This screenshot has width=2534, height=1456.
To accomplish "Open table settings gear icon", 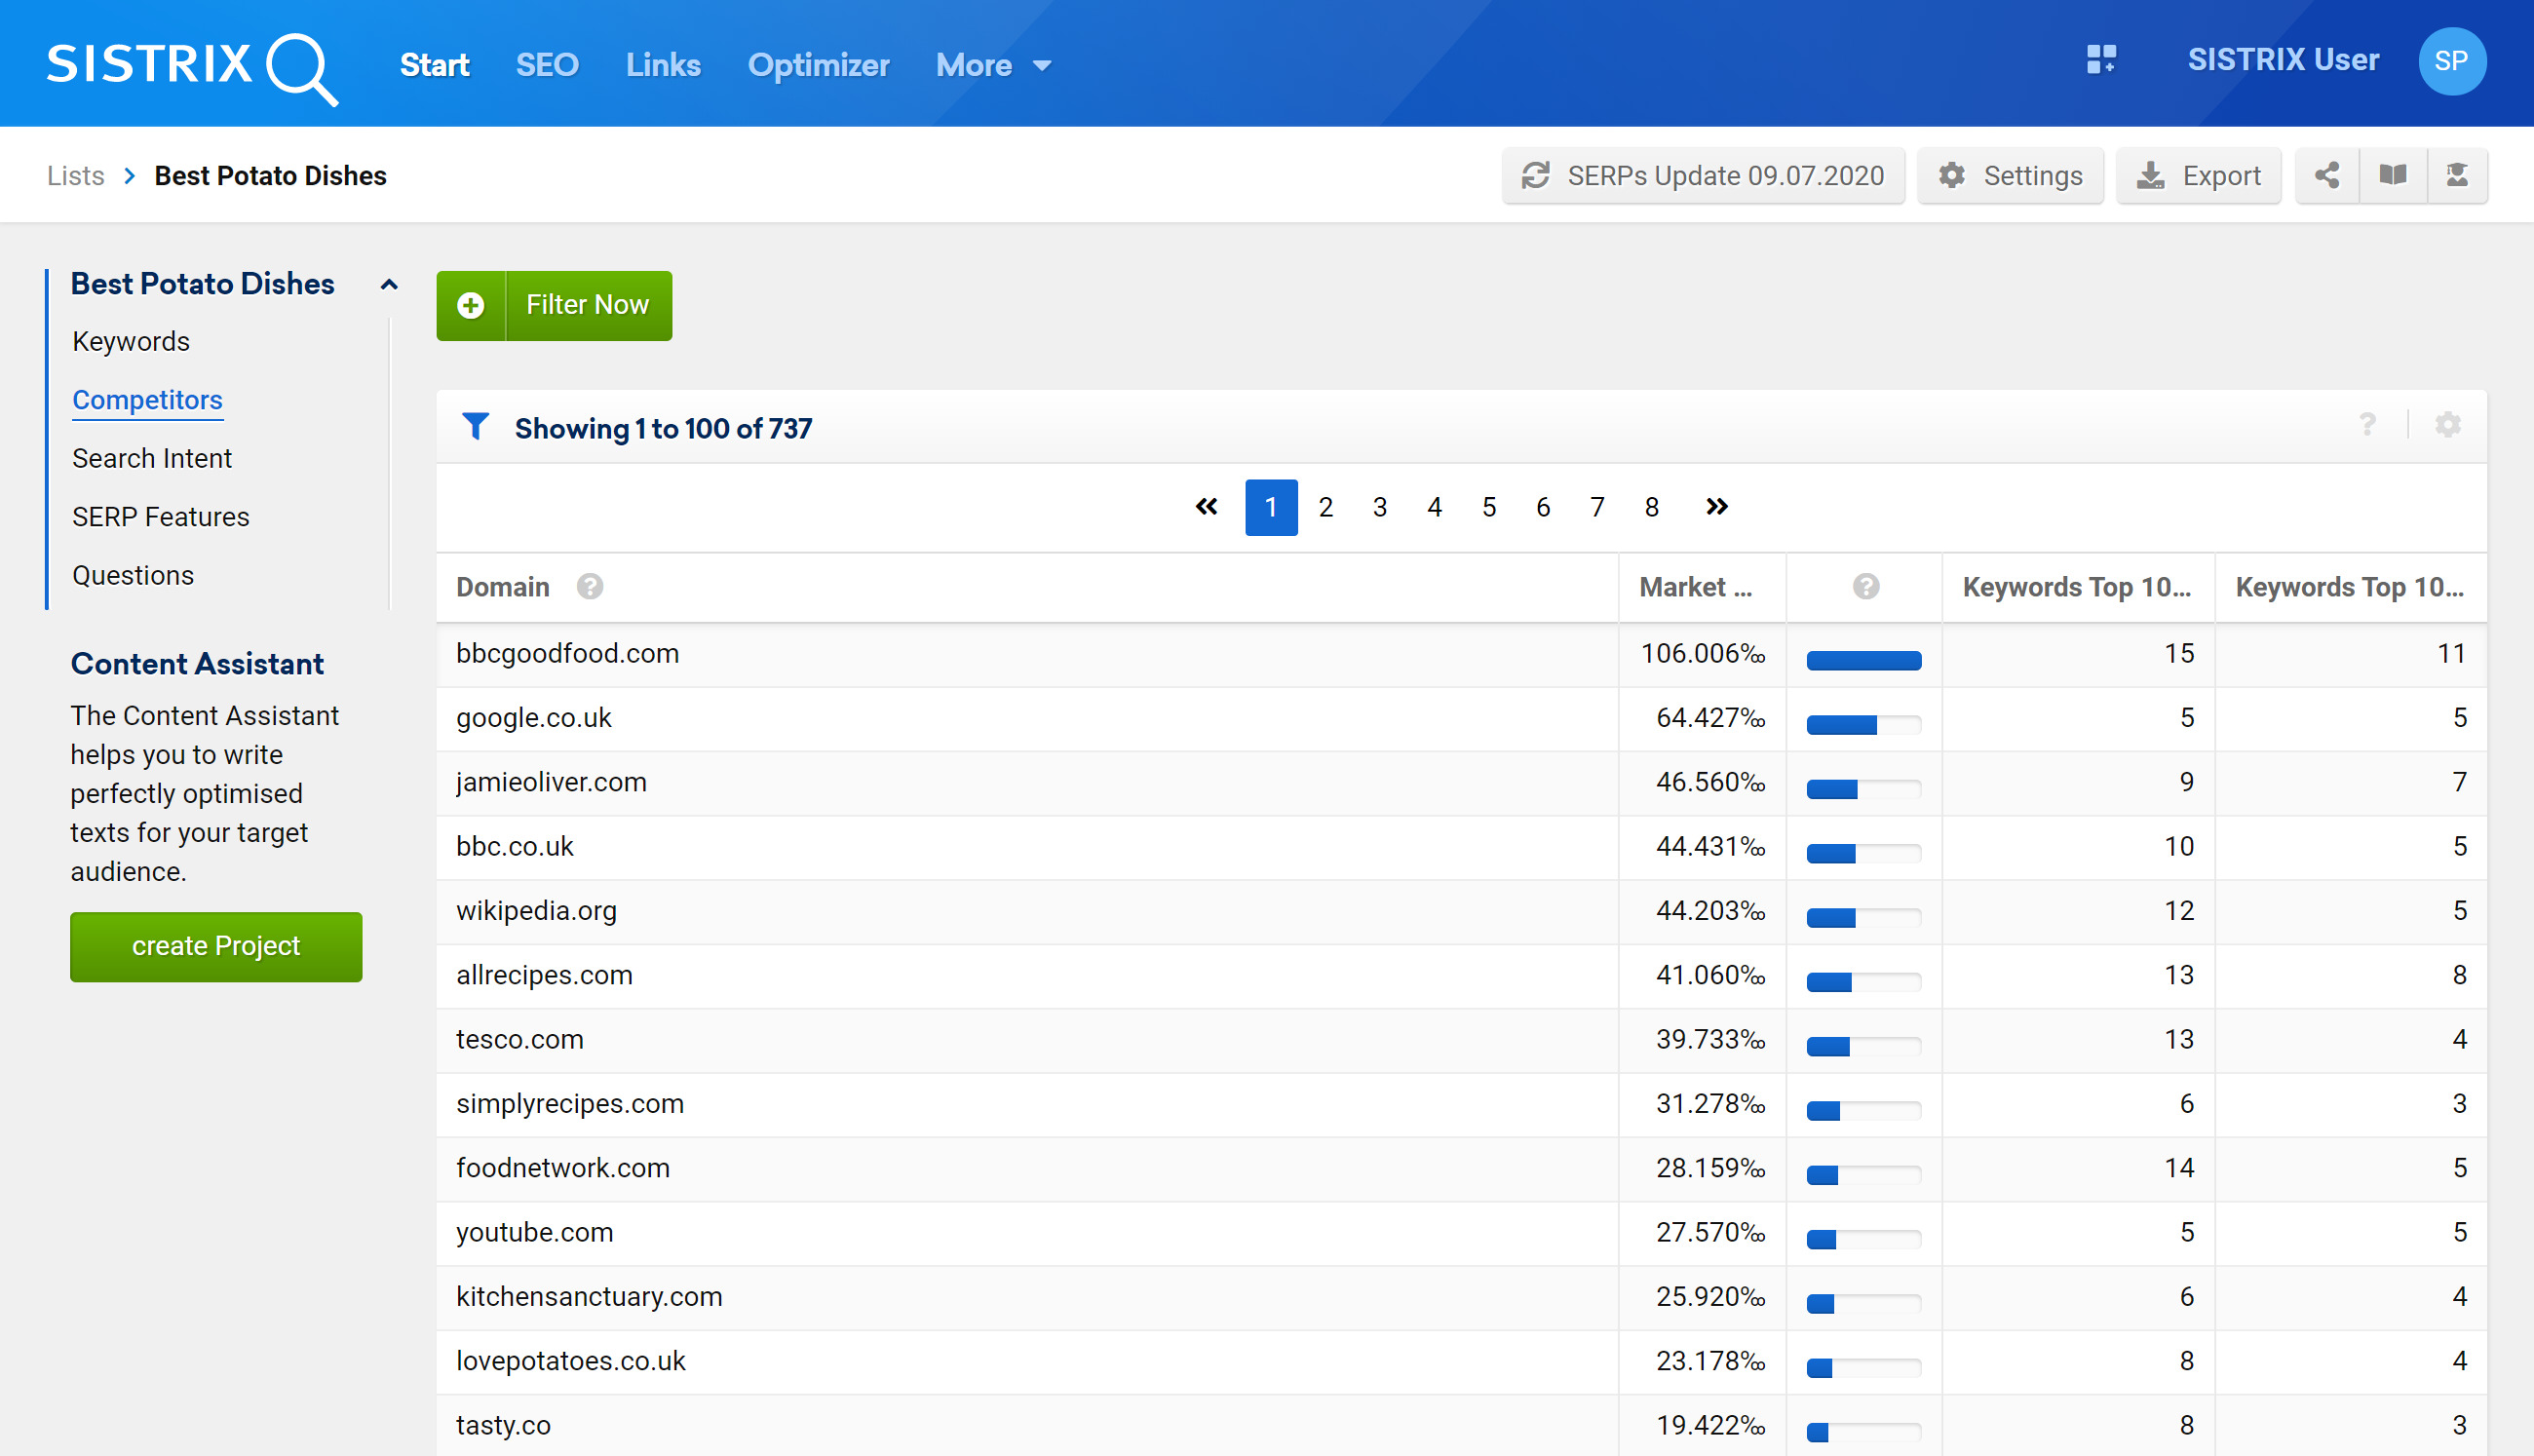I will (x=2447, y=425).
